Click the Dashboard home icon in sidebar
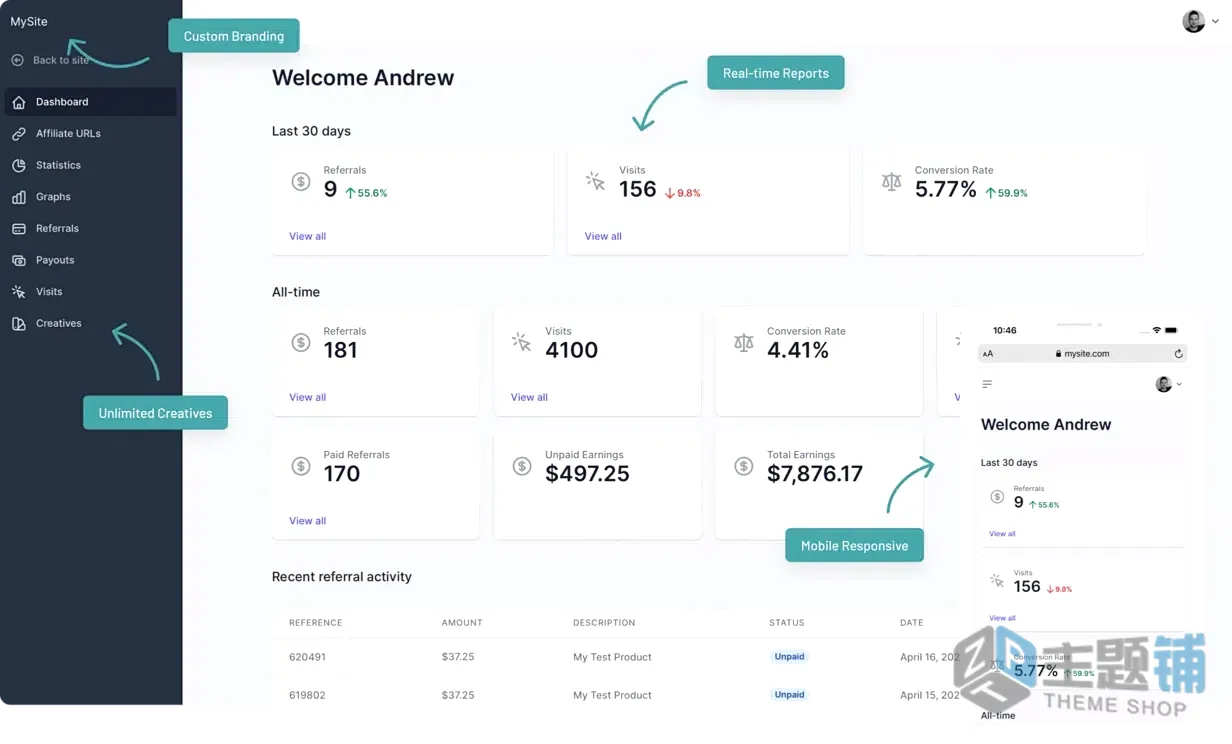This screenshot has width=1232, height=744. tap(19, 102)
